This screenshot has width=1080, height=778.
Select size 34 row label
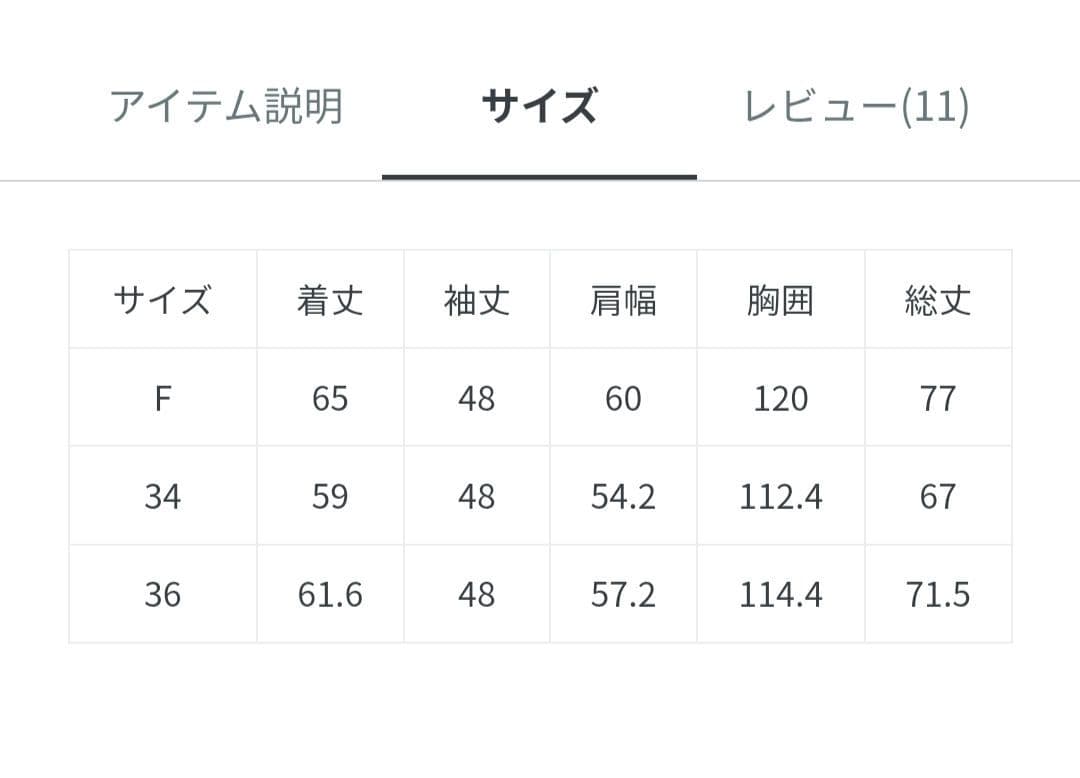tap(164, 496)
